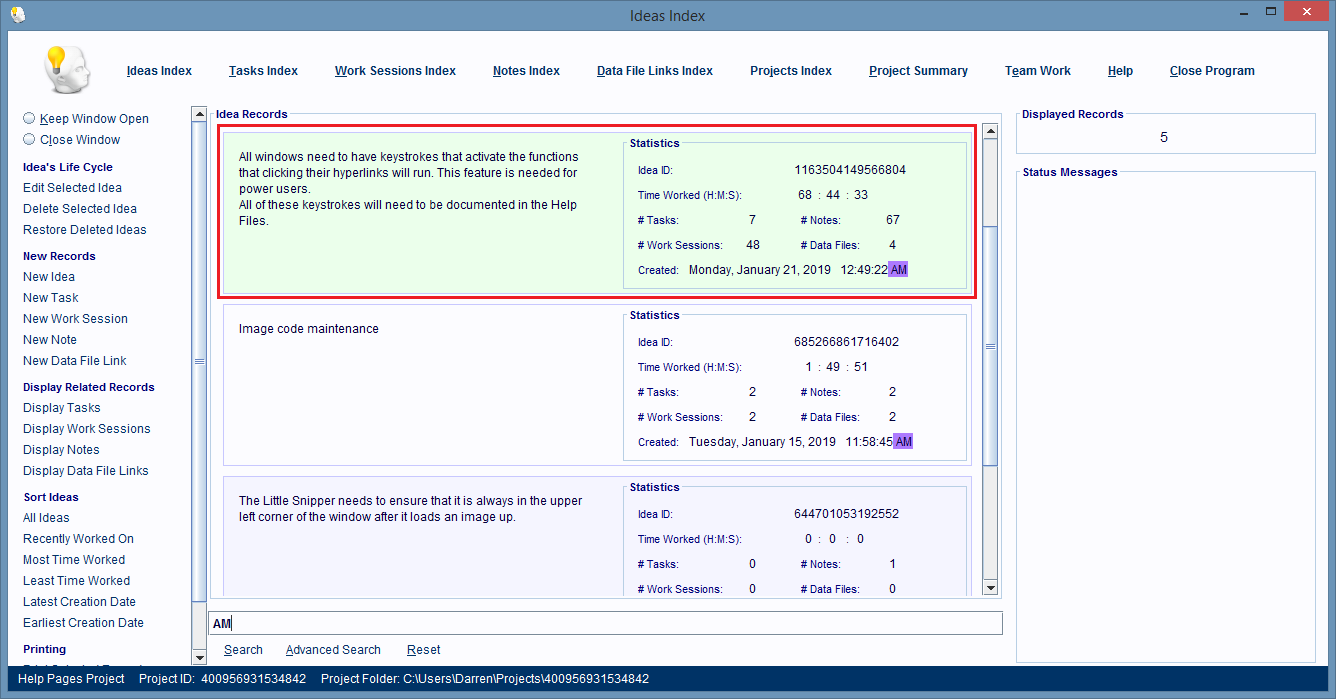
Task: Open the Tasks Index menu item
Action: pos(263,71)
